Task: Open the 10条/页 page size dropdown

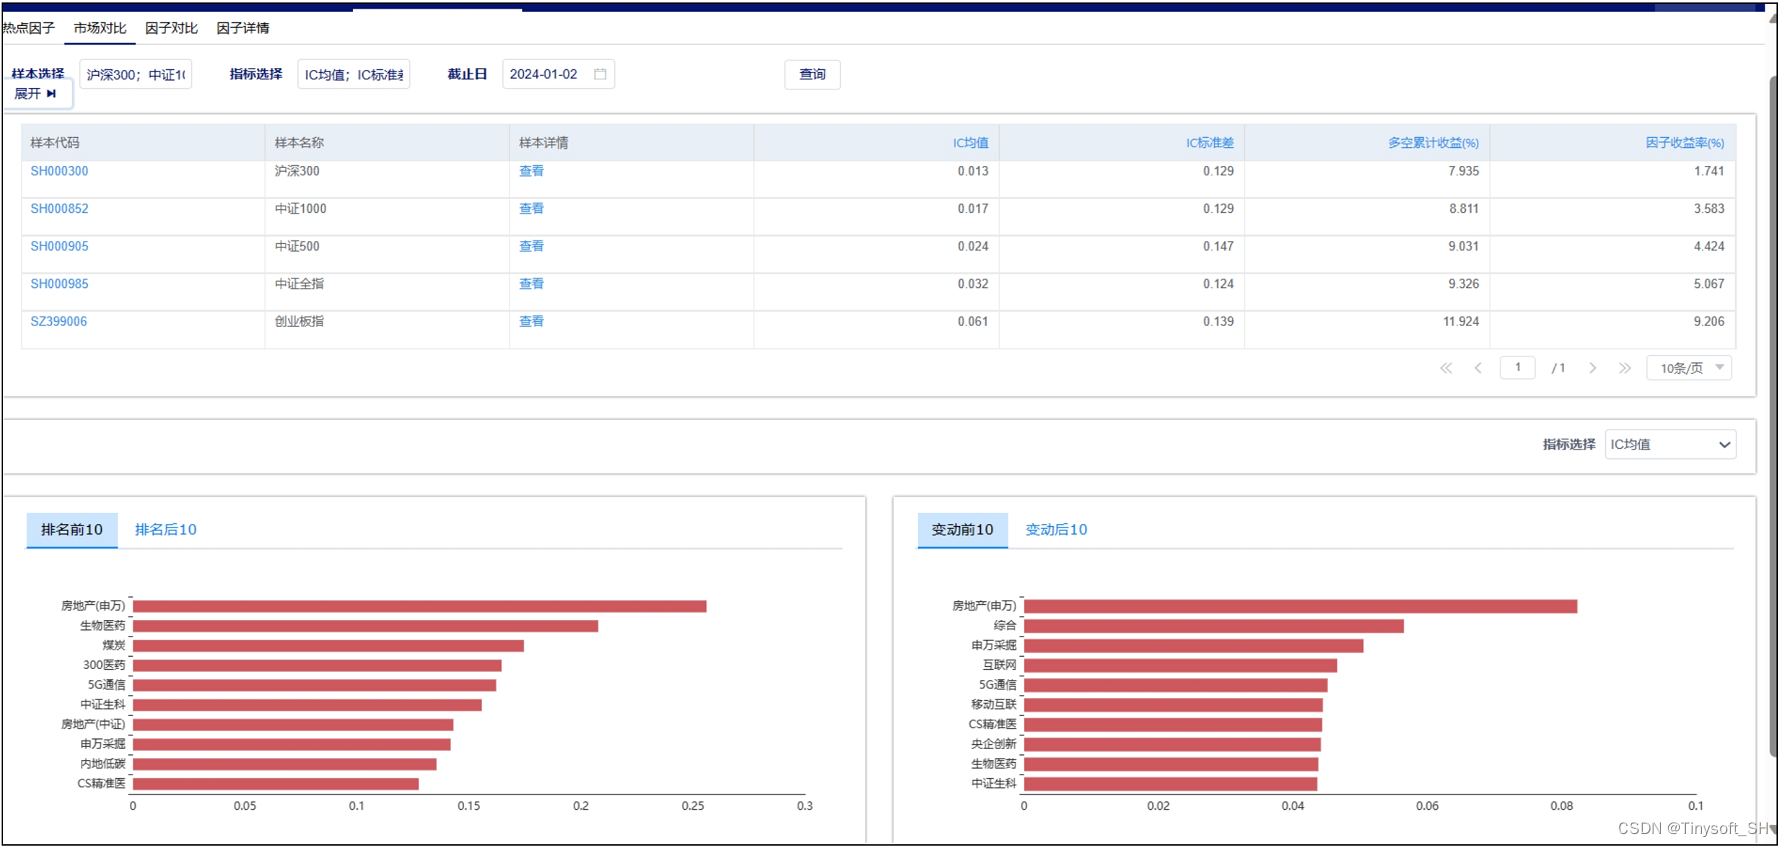Action: click(x=1689, y=368)
